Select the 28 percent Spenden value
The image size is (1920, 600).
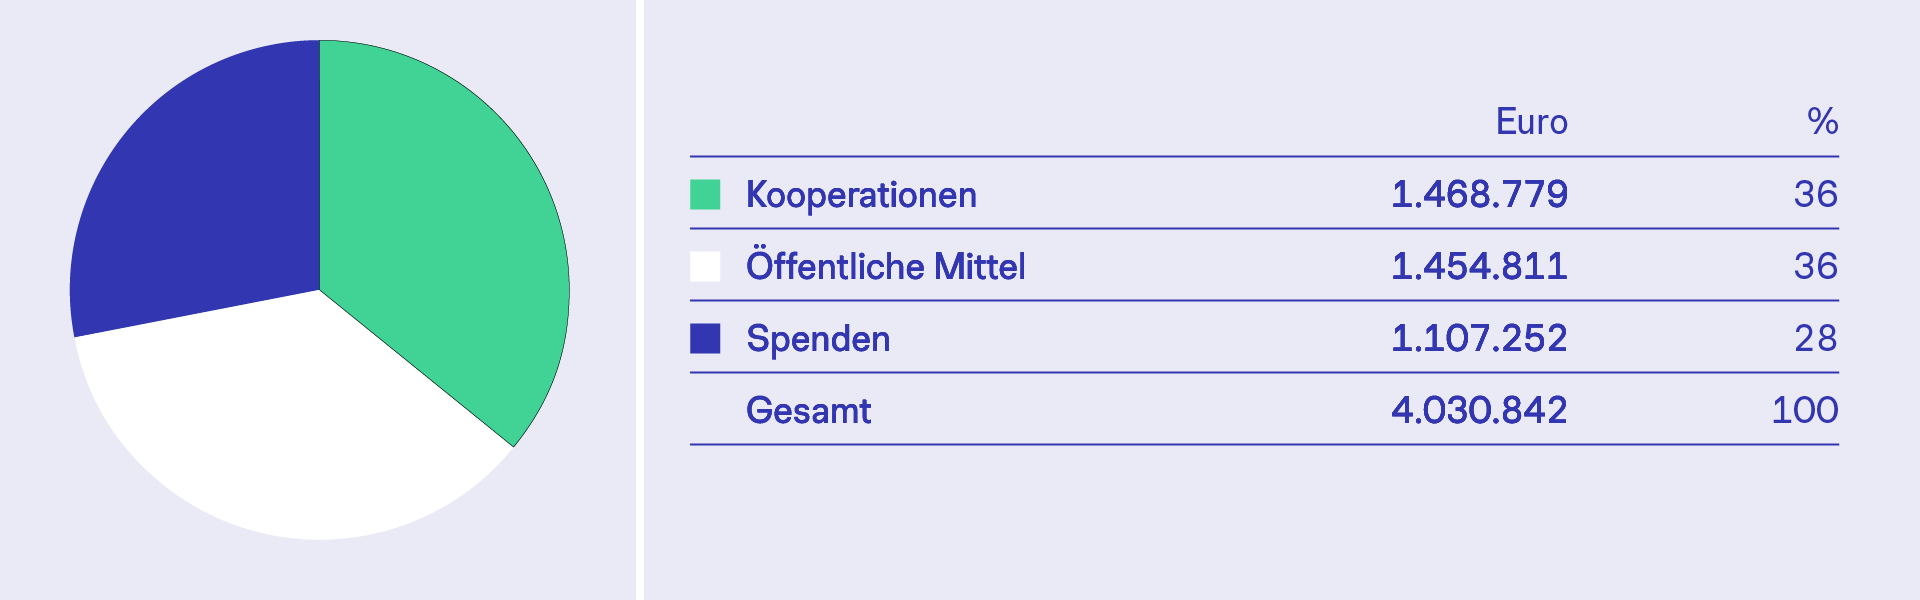pyautogui.click(x=1815, y=339)
